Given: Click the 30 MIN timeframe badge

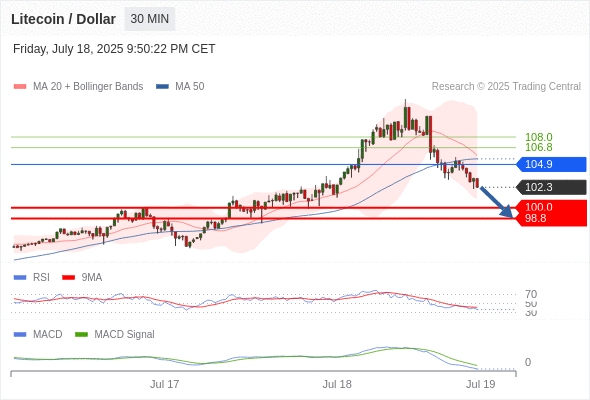Looking at the screenshot, I should pyautogui.click(x=150, y=19).
